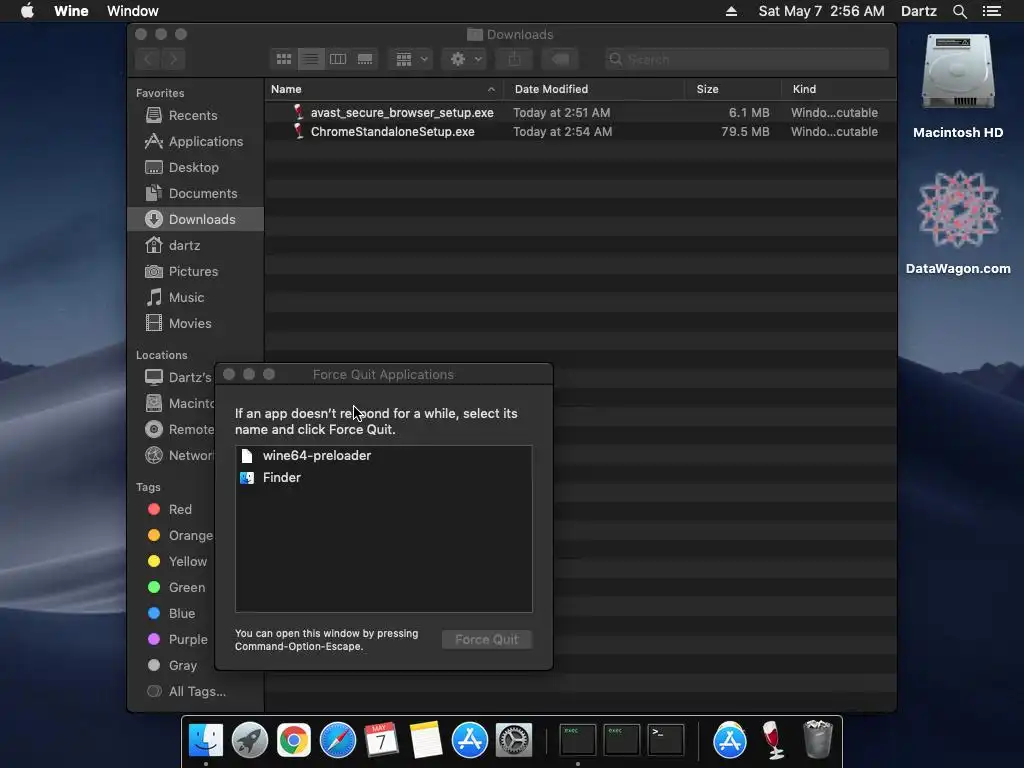Switch Finder to gallery view
Image resolution: width=1024 pixels, height=768 pixels.
(x=365, y=59)
